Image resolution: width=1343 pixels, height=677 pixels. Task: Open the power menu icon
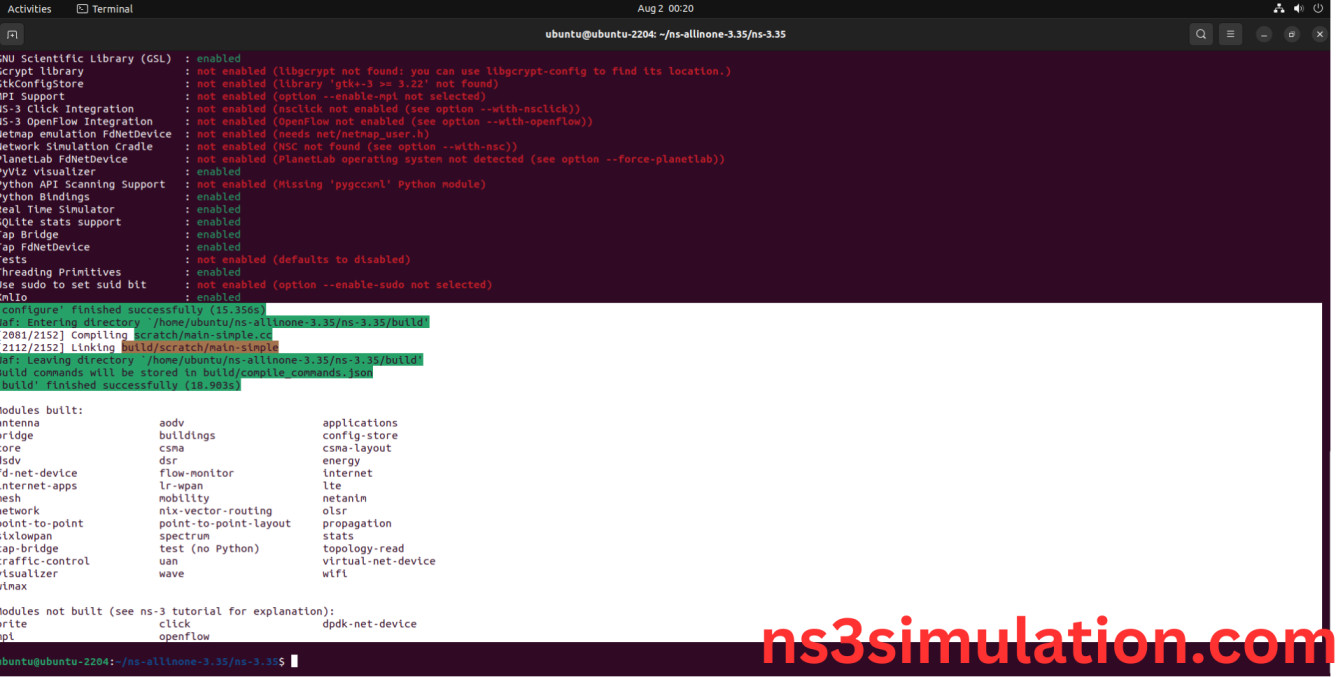click(1318, 9)
